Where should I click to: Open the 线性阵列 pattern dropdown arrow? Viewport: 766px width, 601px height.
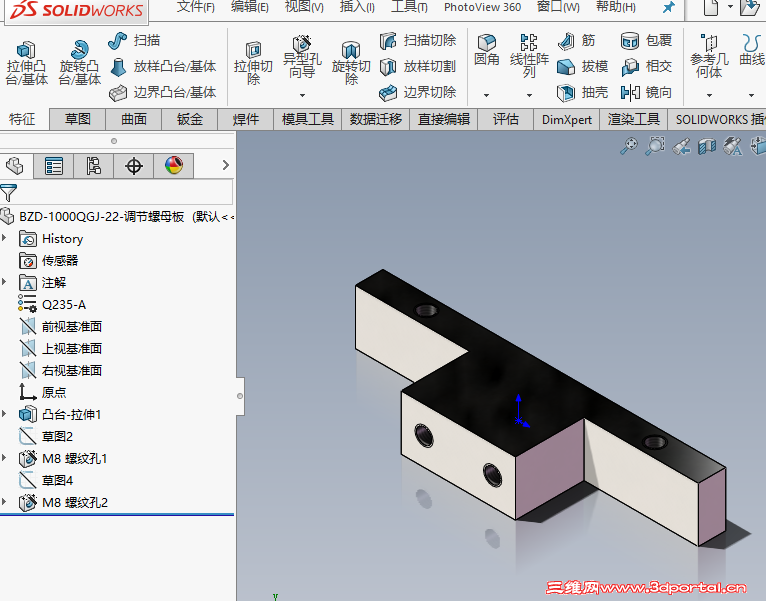click(x=529, y=95)
